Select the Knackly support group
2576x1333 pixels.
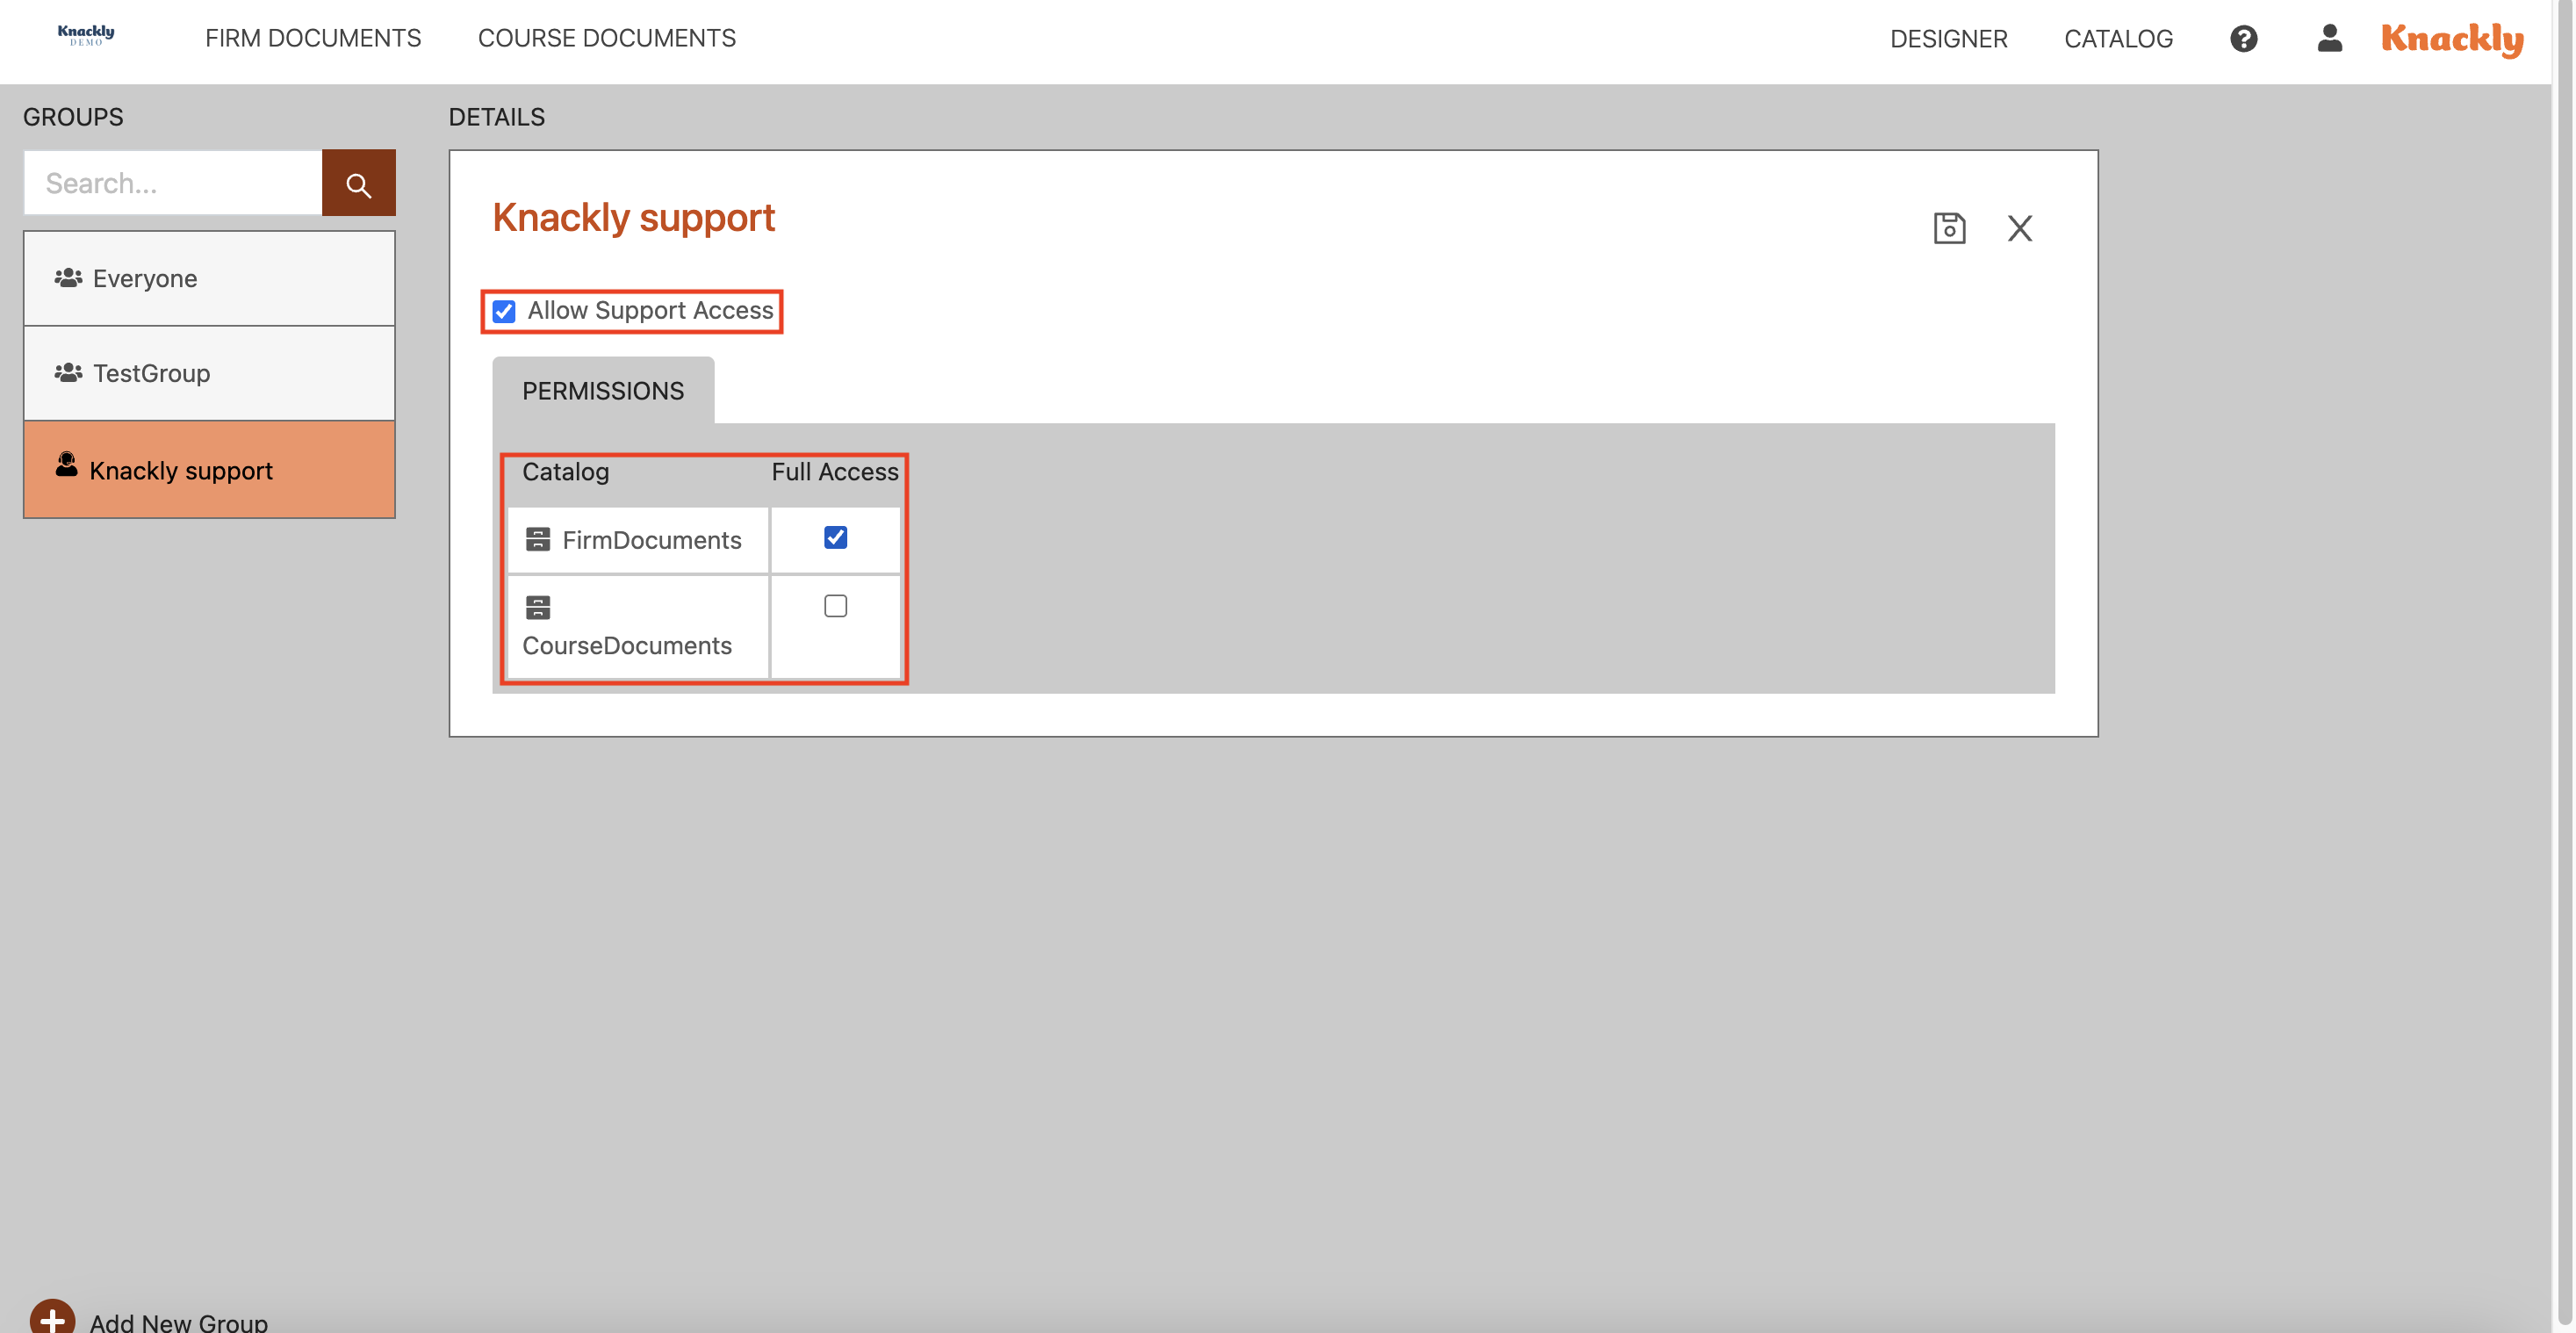(x=209, y=470)
